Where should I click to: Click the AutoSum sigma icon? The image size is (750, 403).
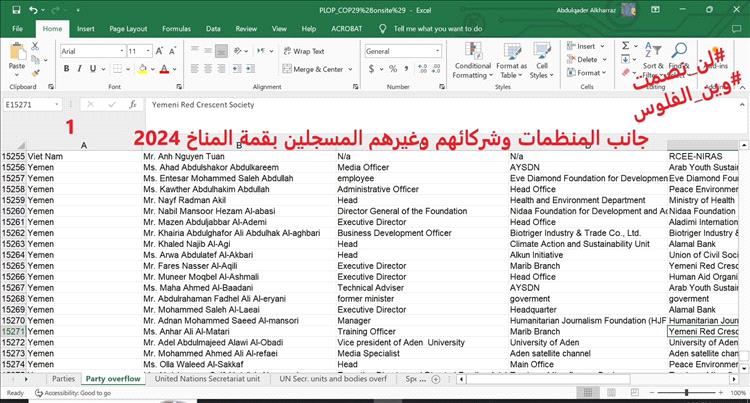[626, 46]
